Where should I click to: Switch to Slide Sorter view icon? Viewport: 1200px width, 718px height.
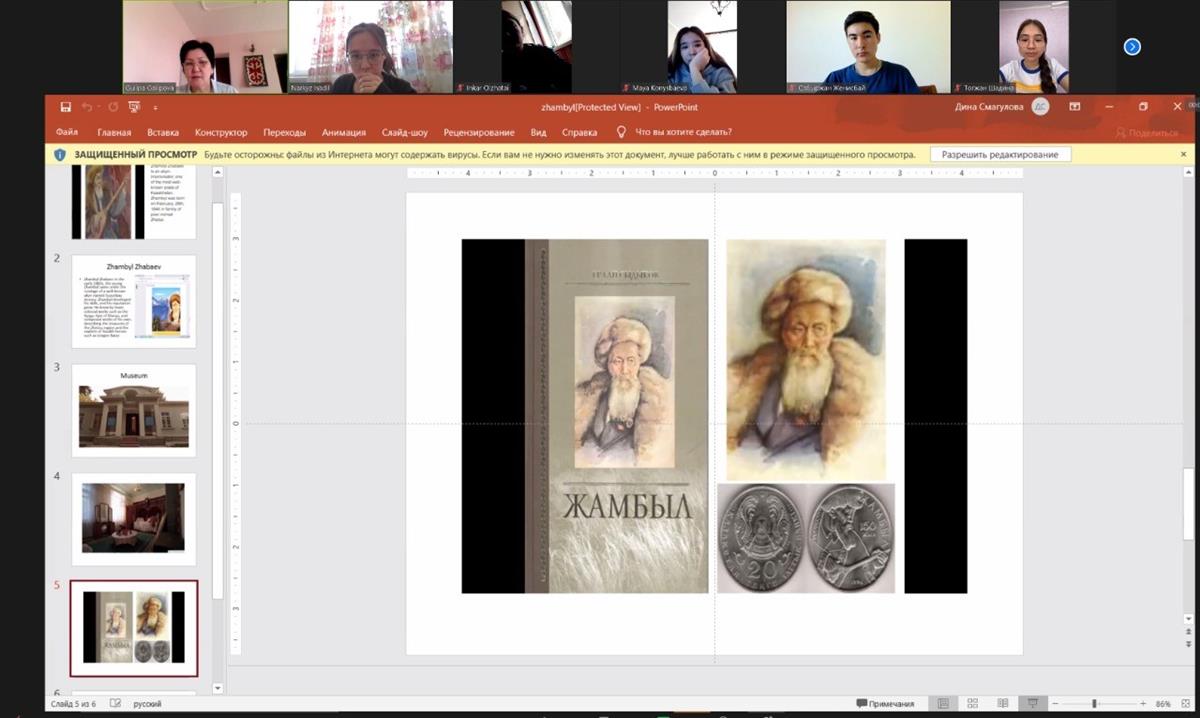click(972, 704)
